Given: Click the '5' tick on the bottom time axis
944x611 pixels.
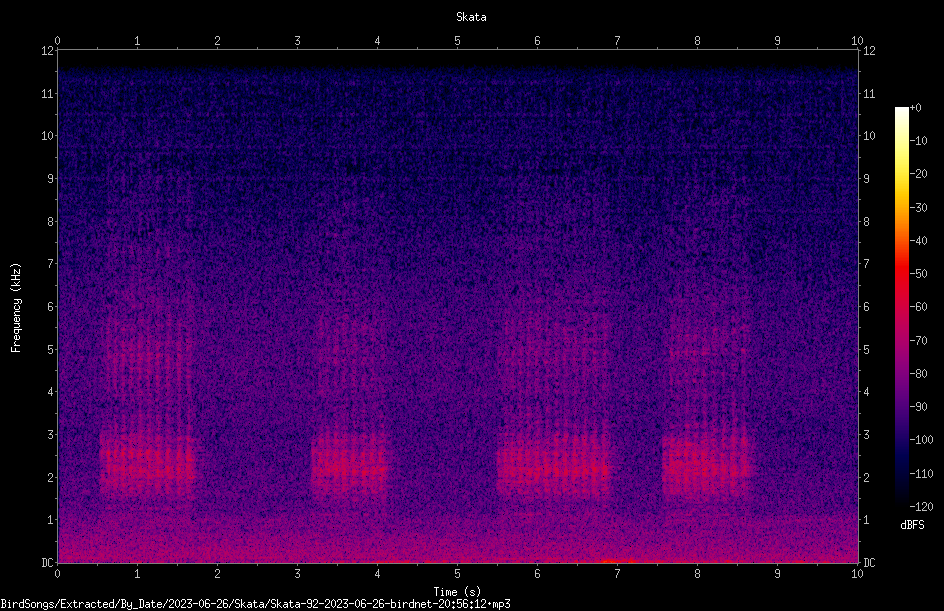Looking at the screenshot, I should [458, 574].
